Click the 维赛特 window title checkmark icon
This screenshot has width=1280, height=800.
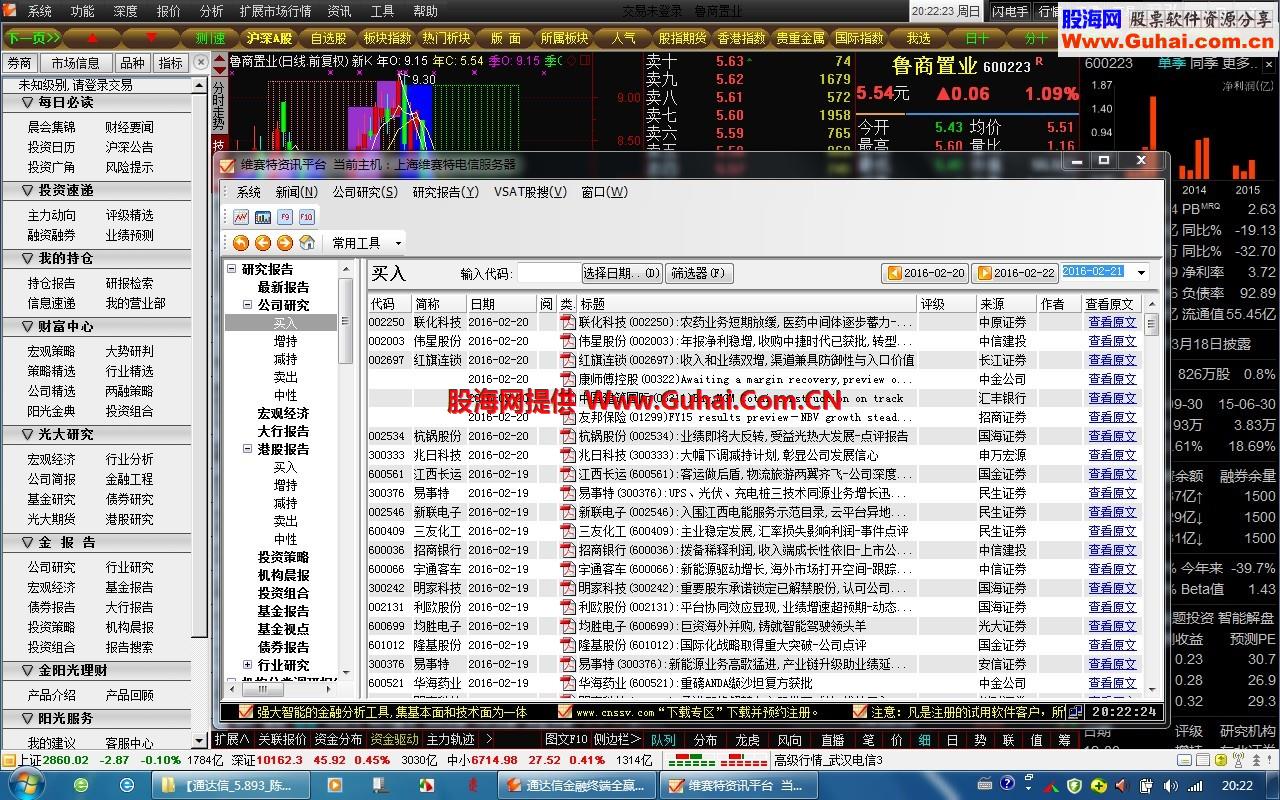pyautogui.click(x=226, y=164)
